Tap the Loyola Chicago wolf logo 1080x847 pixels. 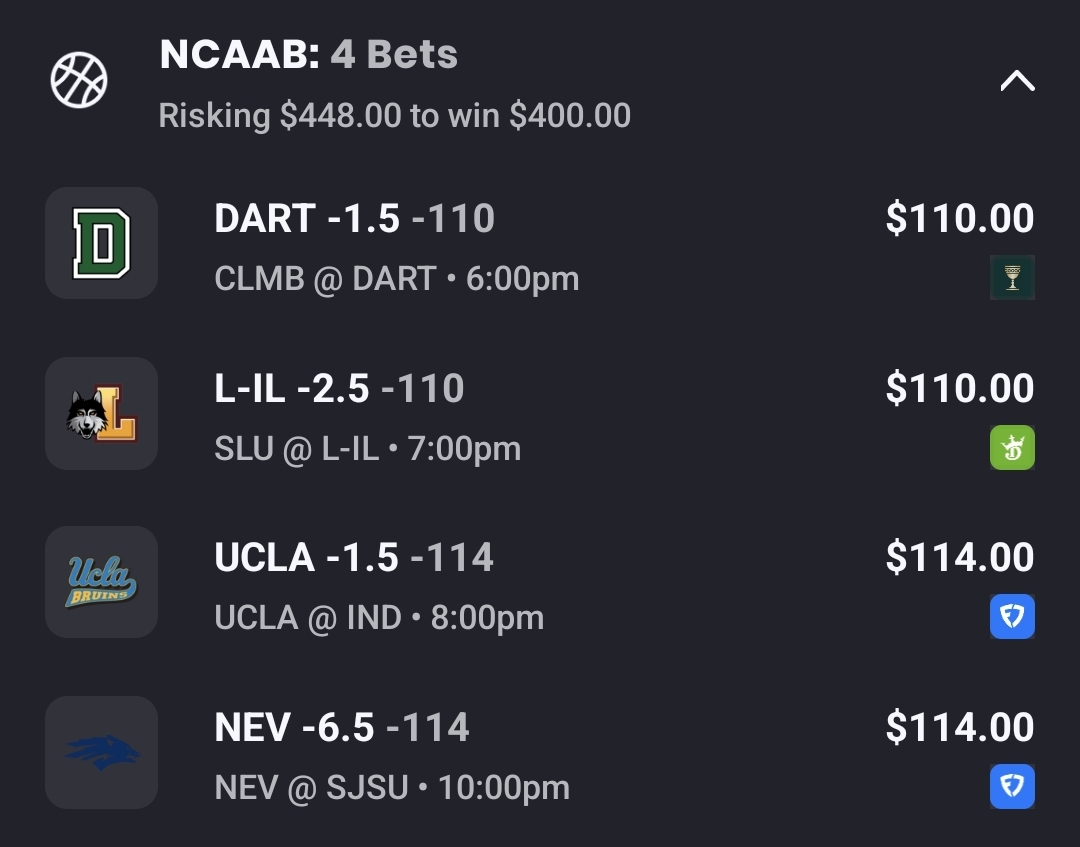pos(101,413)
